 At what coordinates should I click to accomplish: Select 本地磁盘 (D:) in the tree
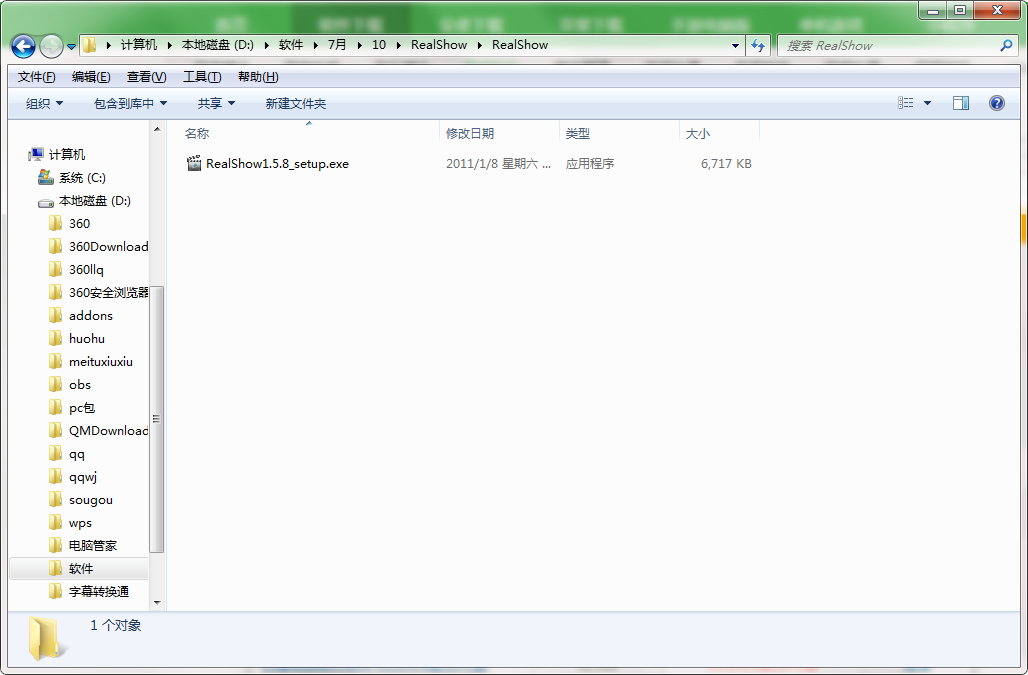[x=95, y=201]
